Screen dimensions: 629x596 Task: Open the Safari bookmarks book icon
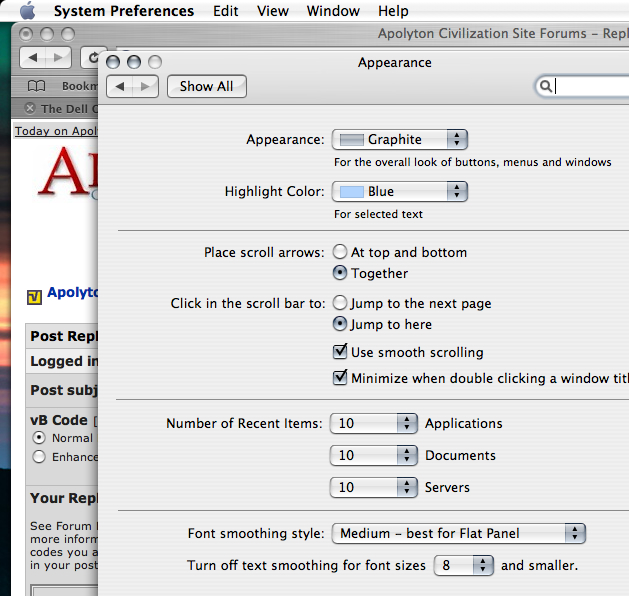(37, 87)
